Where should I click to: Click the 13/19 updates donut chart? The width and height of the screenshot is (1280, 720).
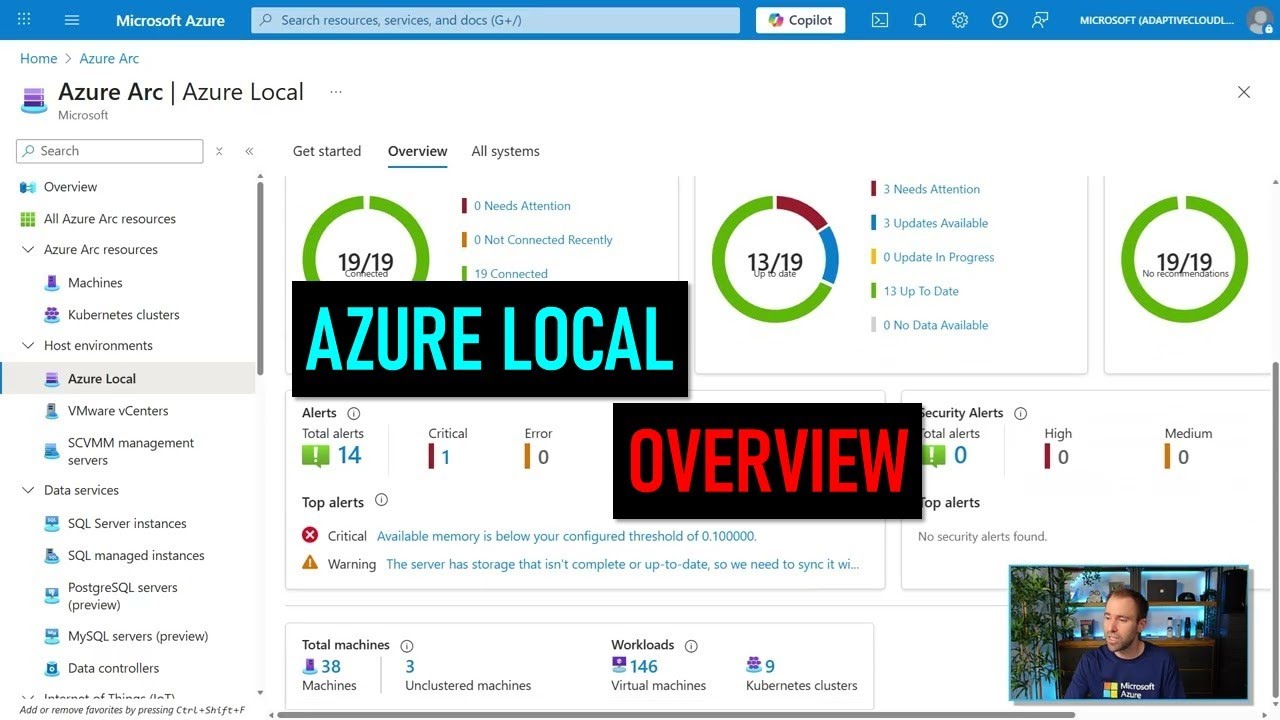coord(775,258)
